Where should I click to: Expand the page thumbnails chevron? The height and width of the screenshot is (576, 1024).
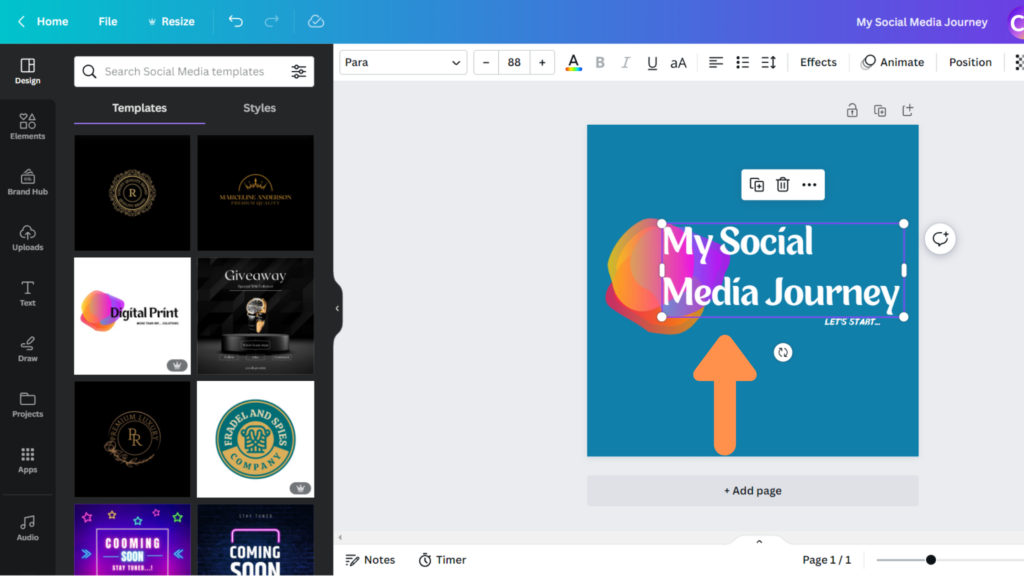(759, 541)
